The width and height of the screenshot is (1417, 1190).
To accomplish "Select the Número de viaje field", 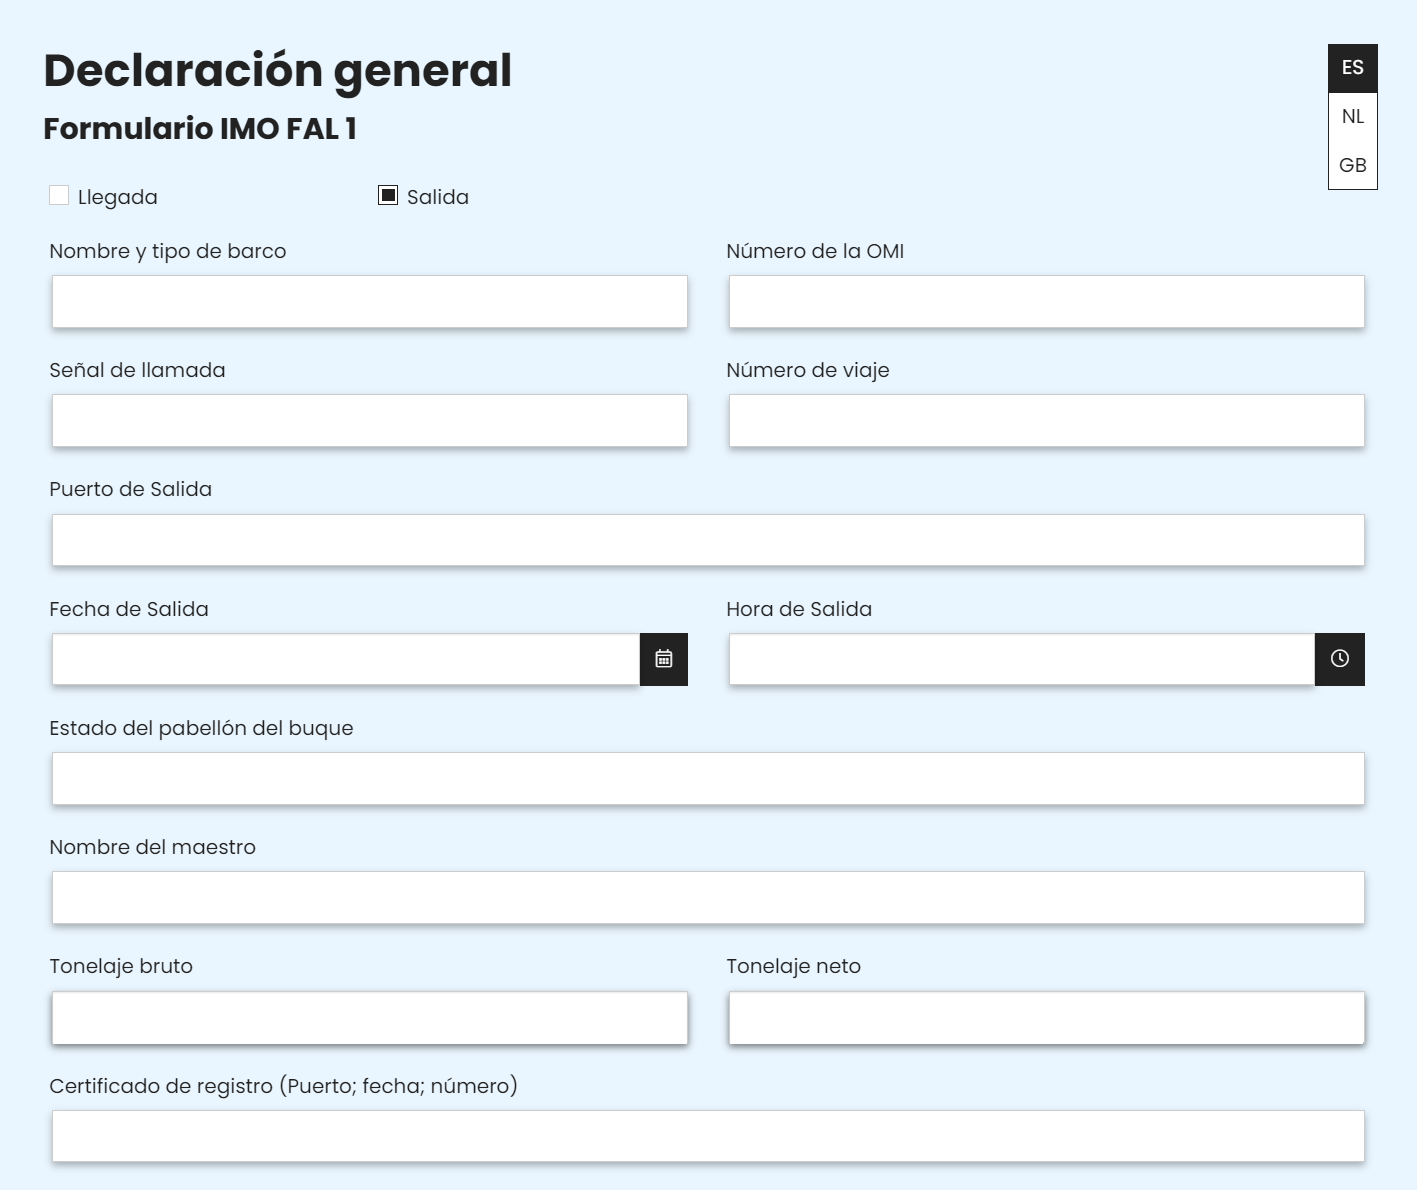I will click(1046, 421).
